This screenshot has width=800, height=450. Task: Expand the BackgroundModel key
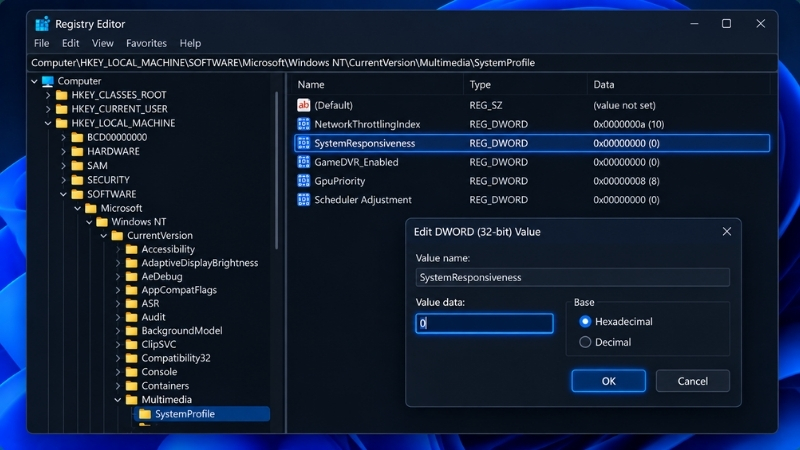(x=118, y=331)
